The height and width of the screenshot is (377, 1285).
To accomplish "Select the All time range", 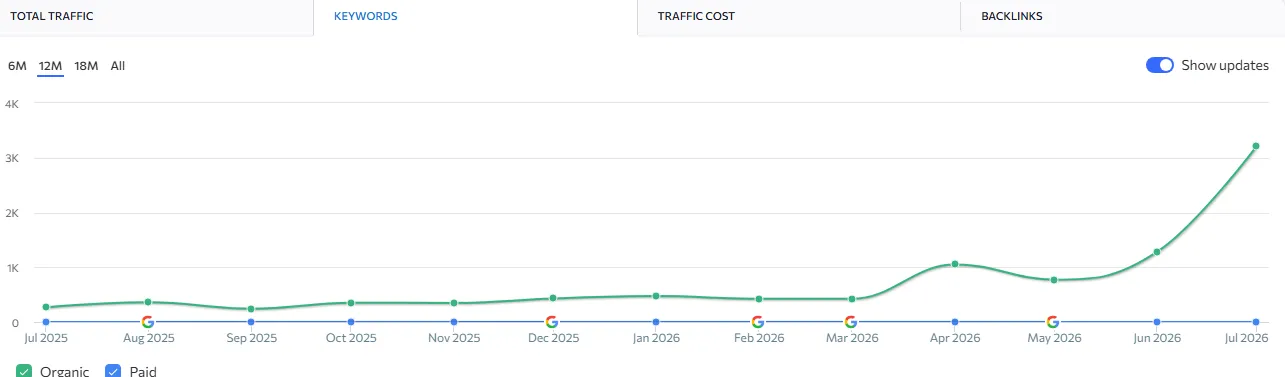I will [x=118, y=66].
